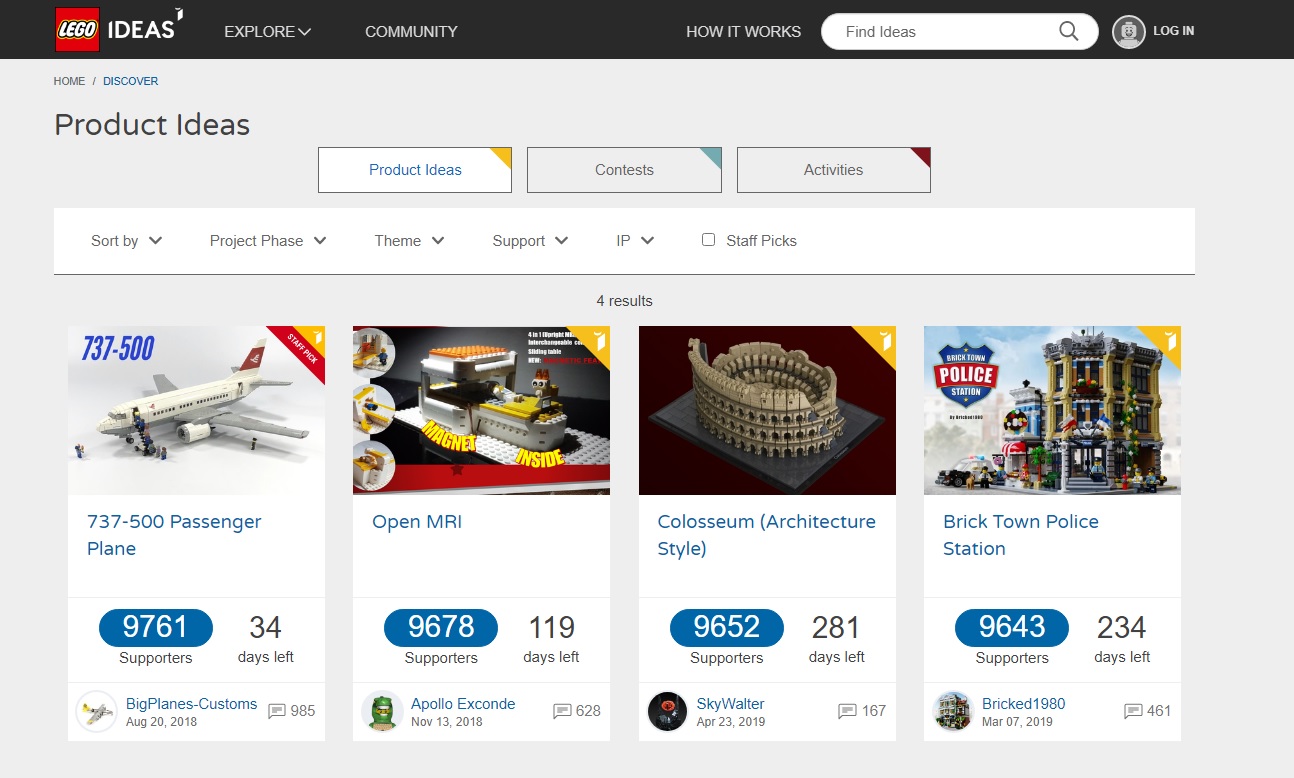The image size is (1294, 778).
Task: Switch to the Contests tab
Action: click(624, 169)
